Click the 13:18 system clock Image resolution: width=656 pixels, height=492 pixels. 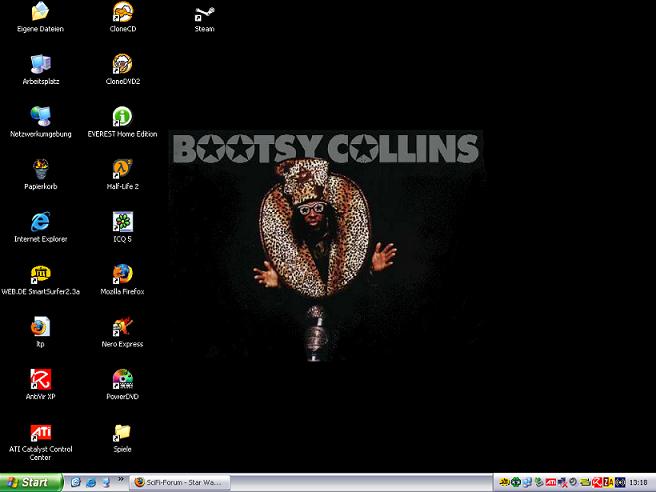pyautogui.click(x=639, y=482)
